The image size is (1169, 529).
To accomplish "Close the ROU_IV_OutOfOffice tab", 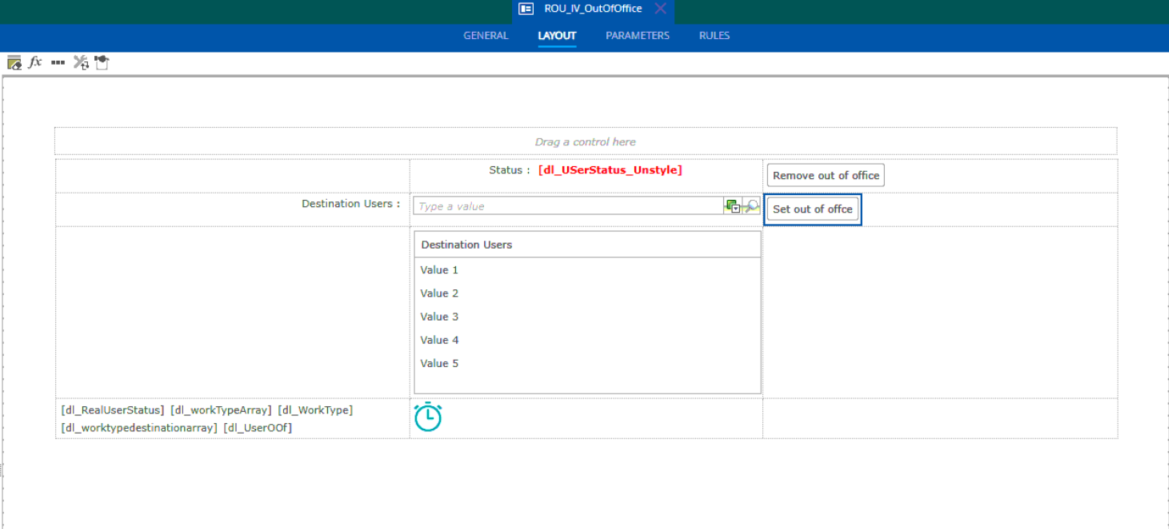I will 660,9.
